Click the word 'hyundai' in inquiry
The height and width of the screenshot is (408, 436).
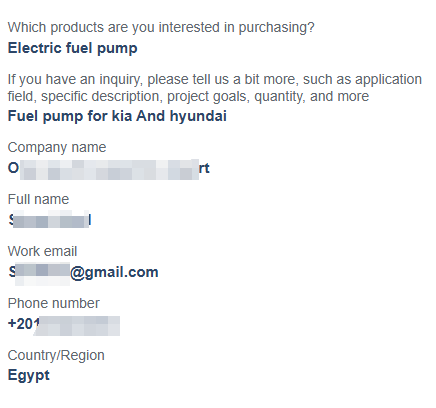click(198, 116)
